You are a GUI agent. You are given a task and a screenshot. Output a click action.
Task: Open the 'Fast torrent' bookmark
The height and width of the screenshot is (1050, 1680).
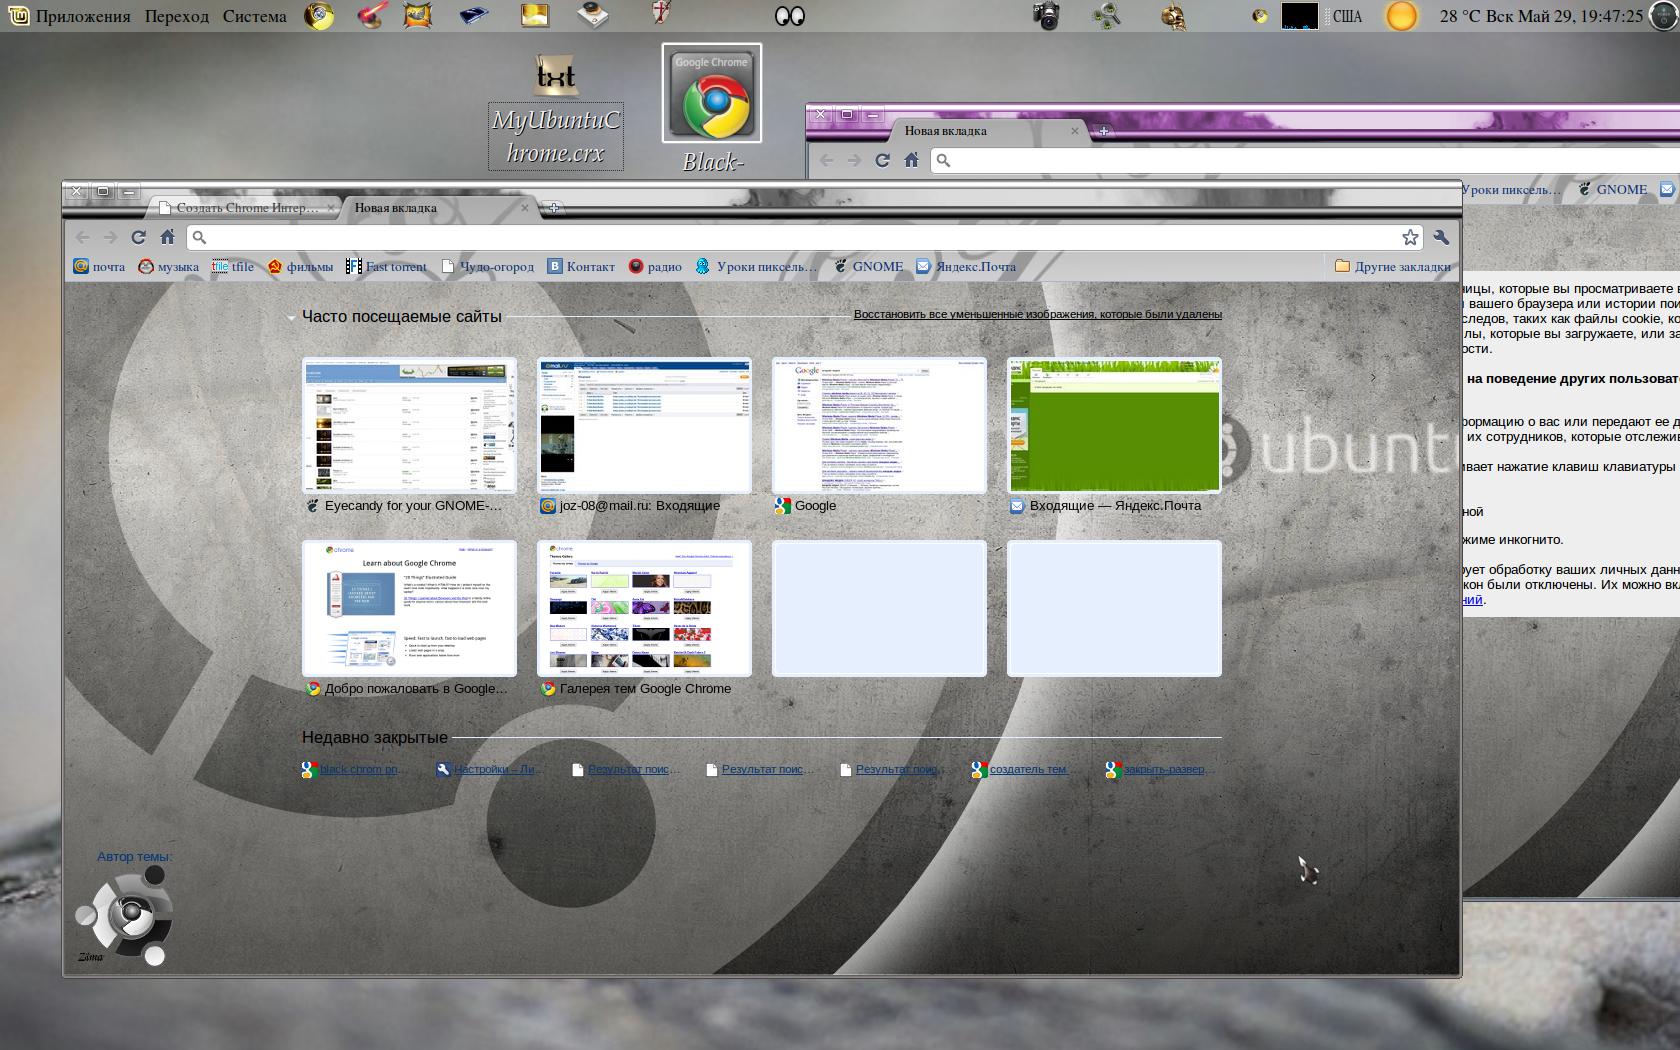point(386,266)
